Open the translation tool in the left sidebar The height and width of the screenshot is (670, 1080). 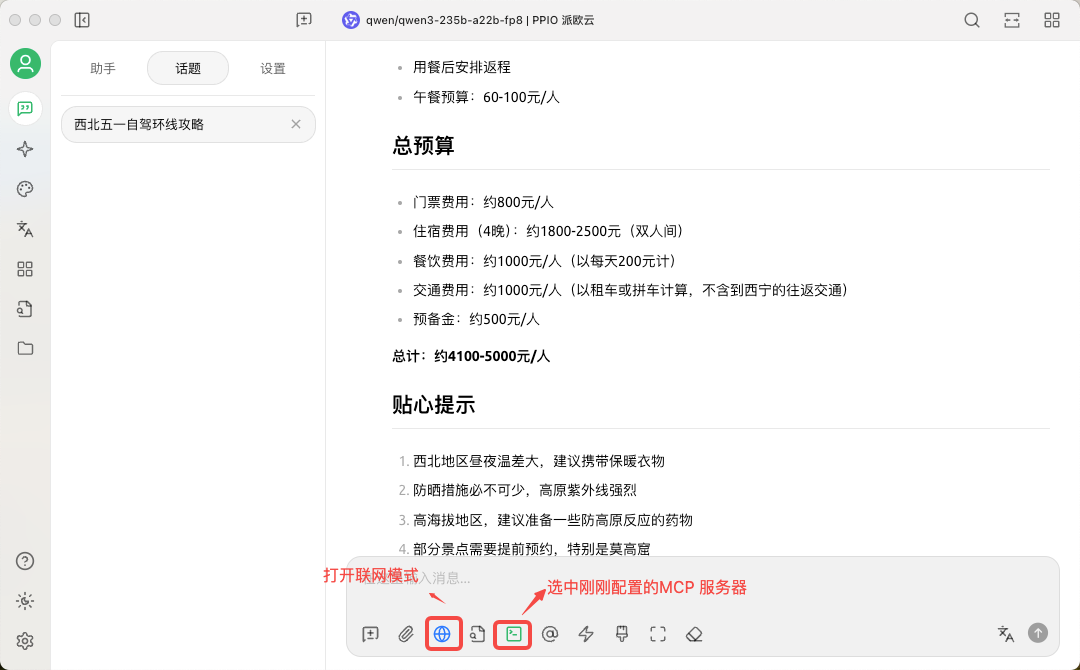[25, 229]
